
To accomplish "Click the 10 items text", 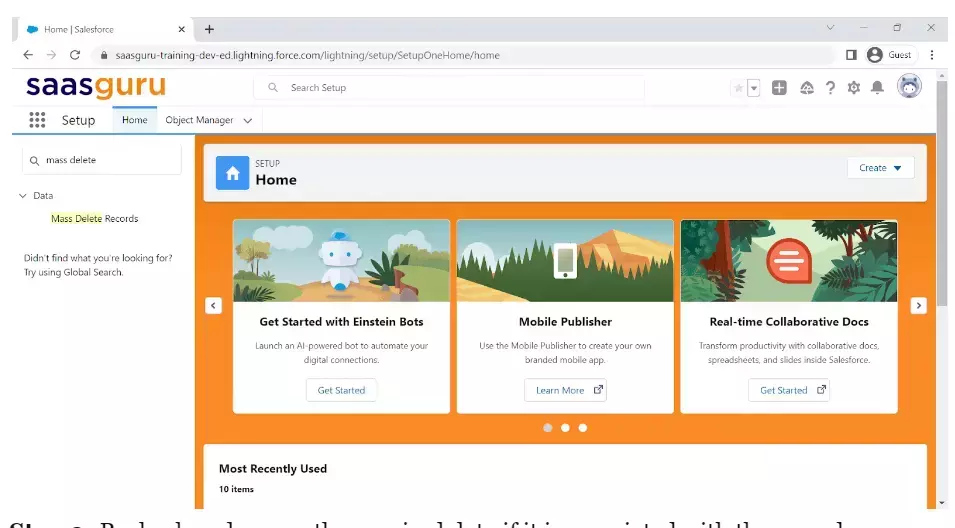I will pos(236,489).
